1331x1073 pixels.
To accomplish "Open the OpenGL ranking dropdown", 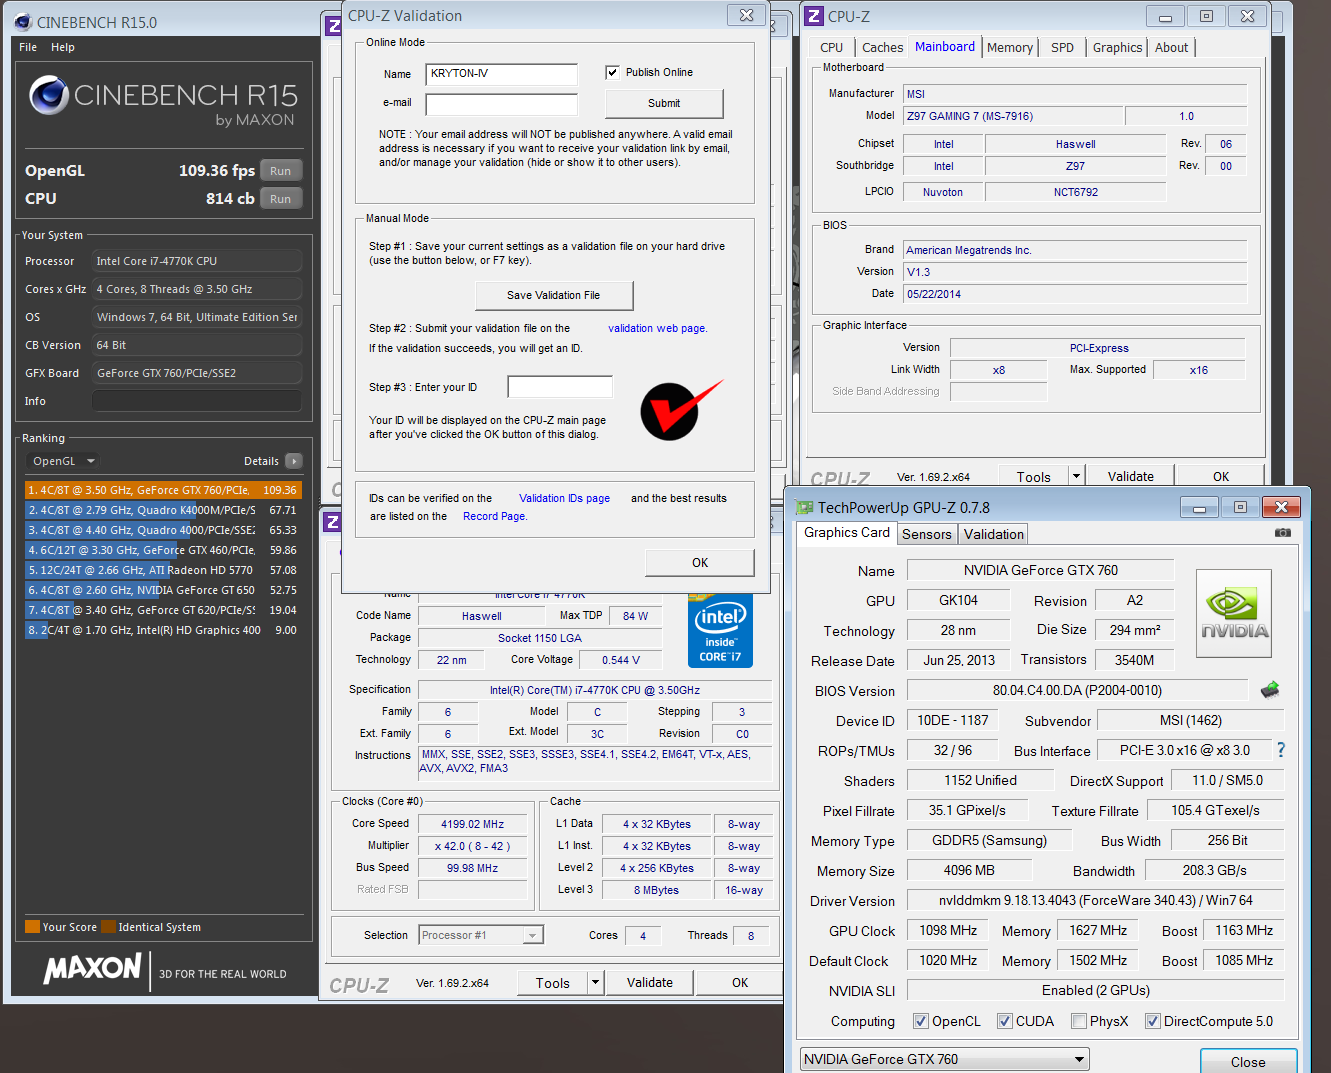I will [x=62, y=461].
